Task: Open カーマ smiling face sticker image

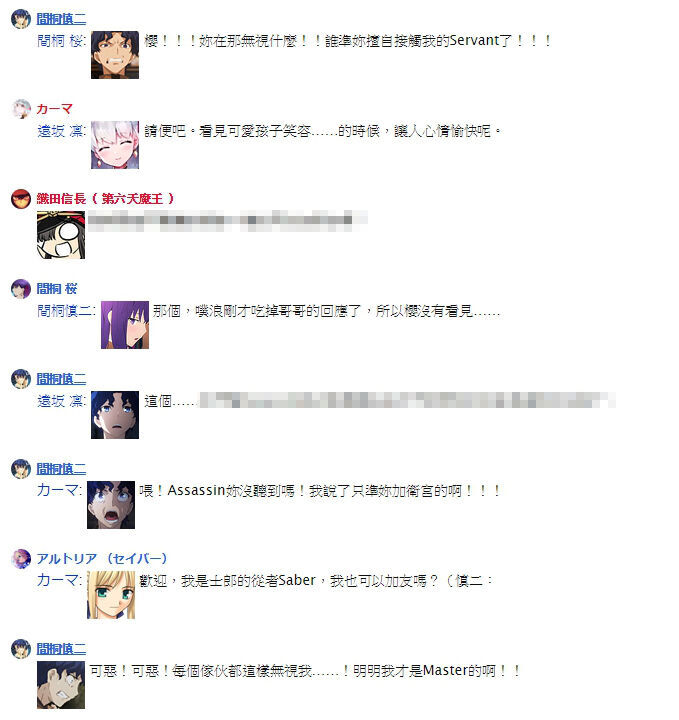Action: (x=115, y=145)
